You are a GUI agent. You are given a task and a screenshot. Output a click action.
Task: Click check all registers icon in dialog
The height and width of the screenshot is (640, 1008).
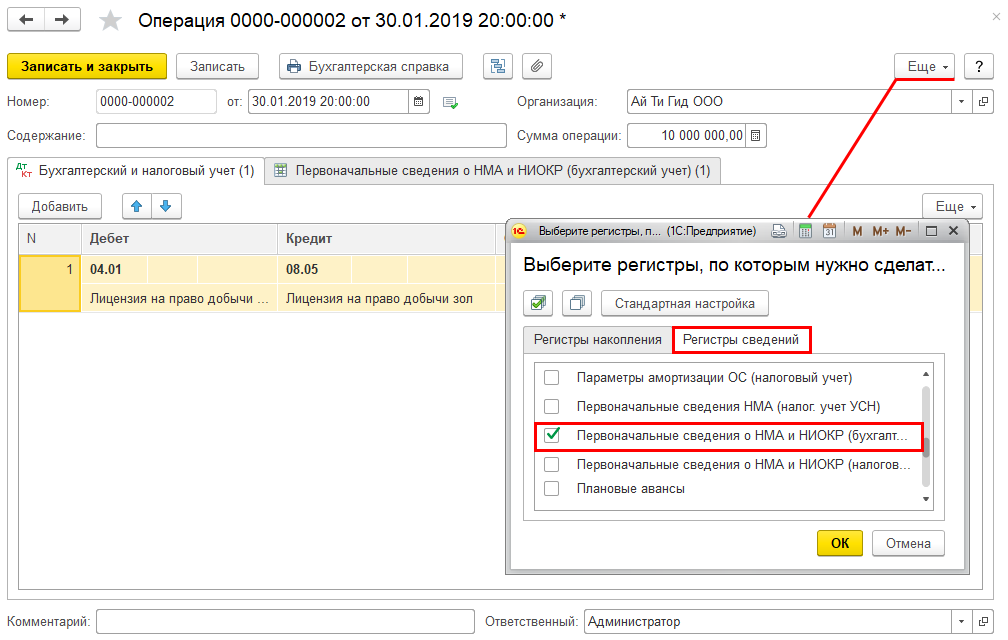tap(538, 303)
